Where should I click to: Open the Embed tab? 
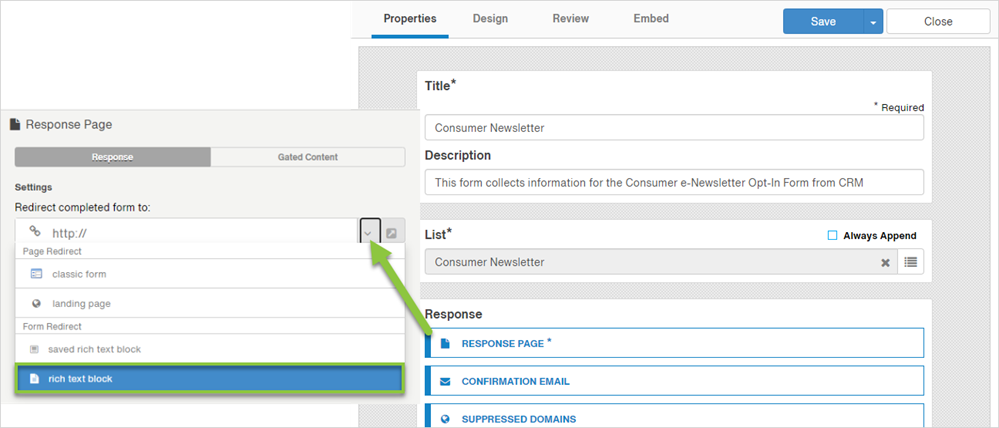650,18
